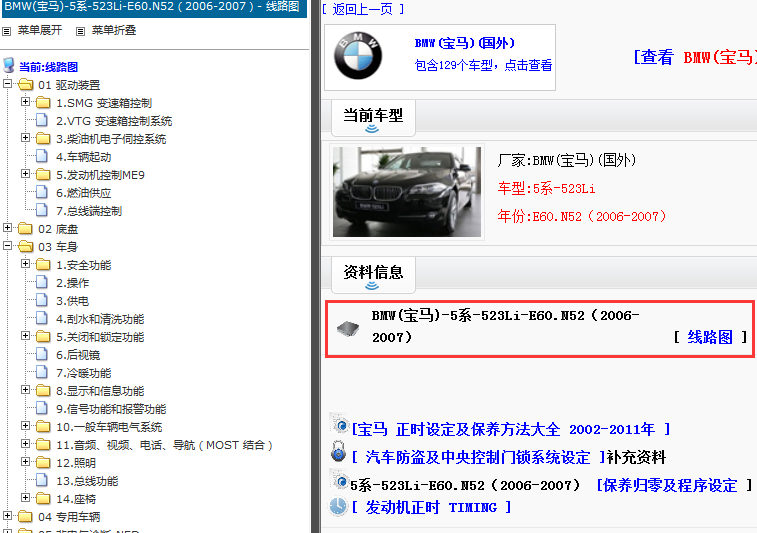Click the 13.总线功能 document icon
Screen dimensions: 757x533
coord(42,480)
